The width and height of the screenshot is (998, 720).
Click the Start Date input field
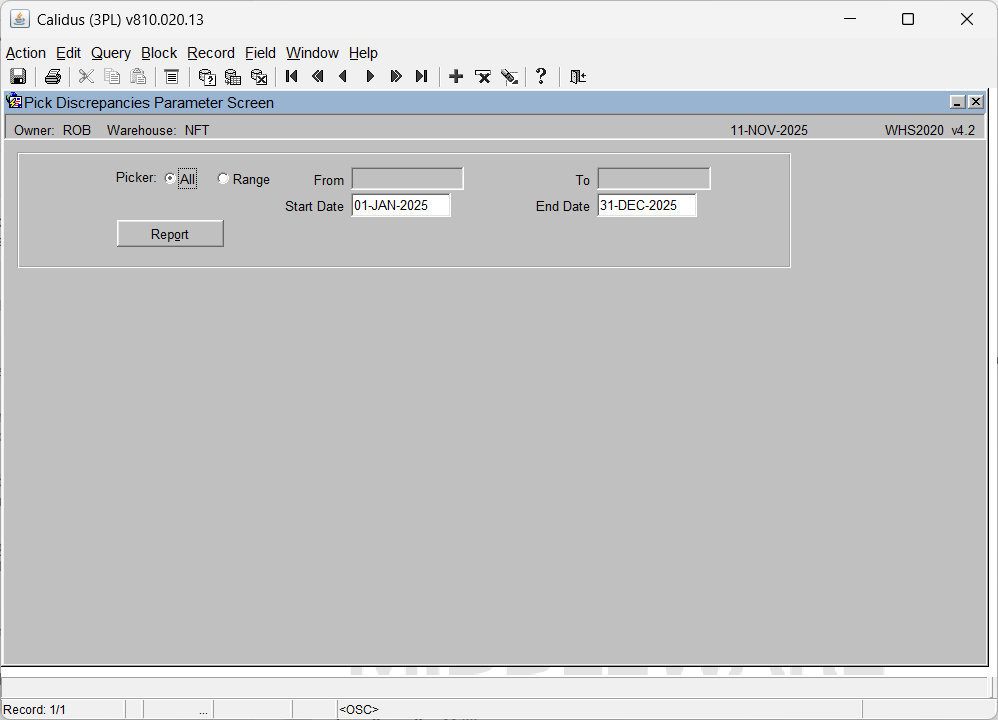point(400,206)
